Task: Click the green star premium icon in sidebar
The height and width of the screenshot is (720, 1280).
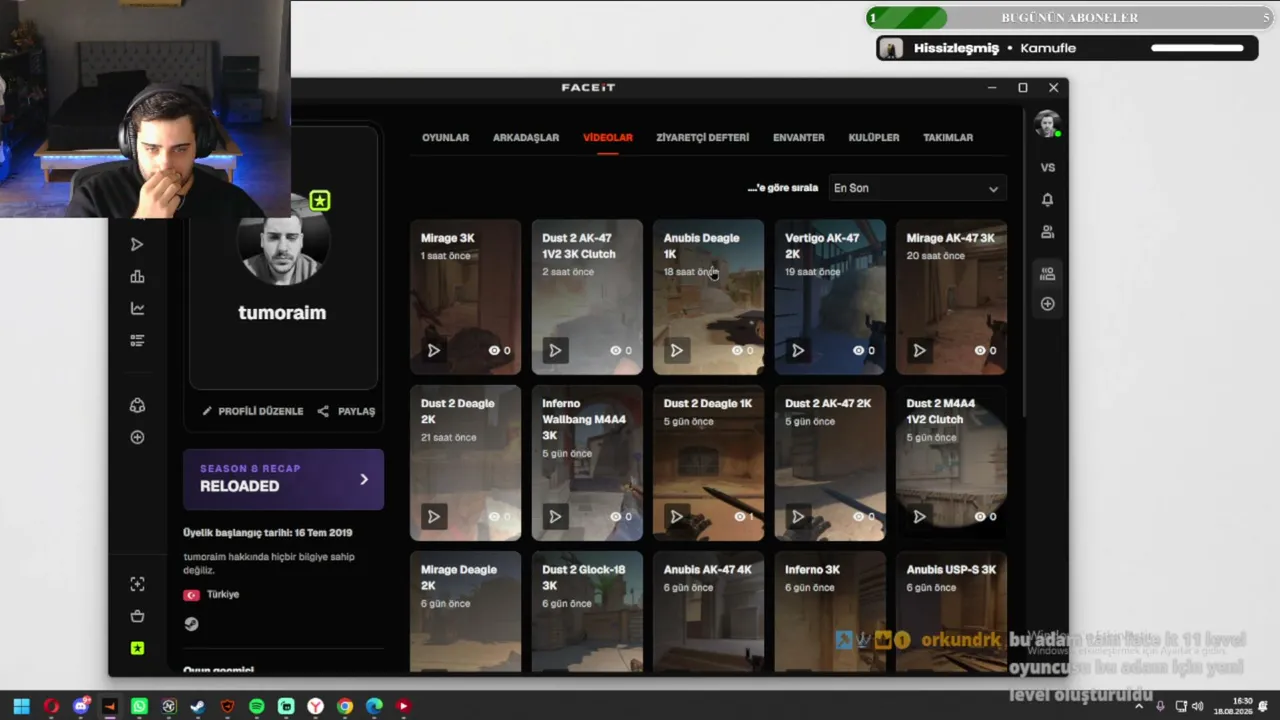Action: tap(137, 648)
